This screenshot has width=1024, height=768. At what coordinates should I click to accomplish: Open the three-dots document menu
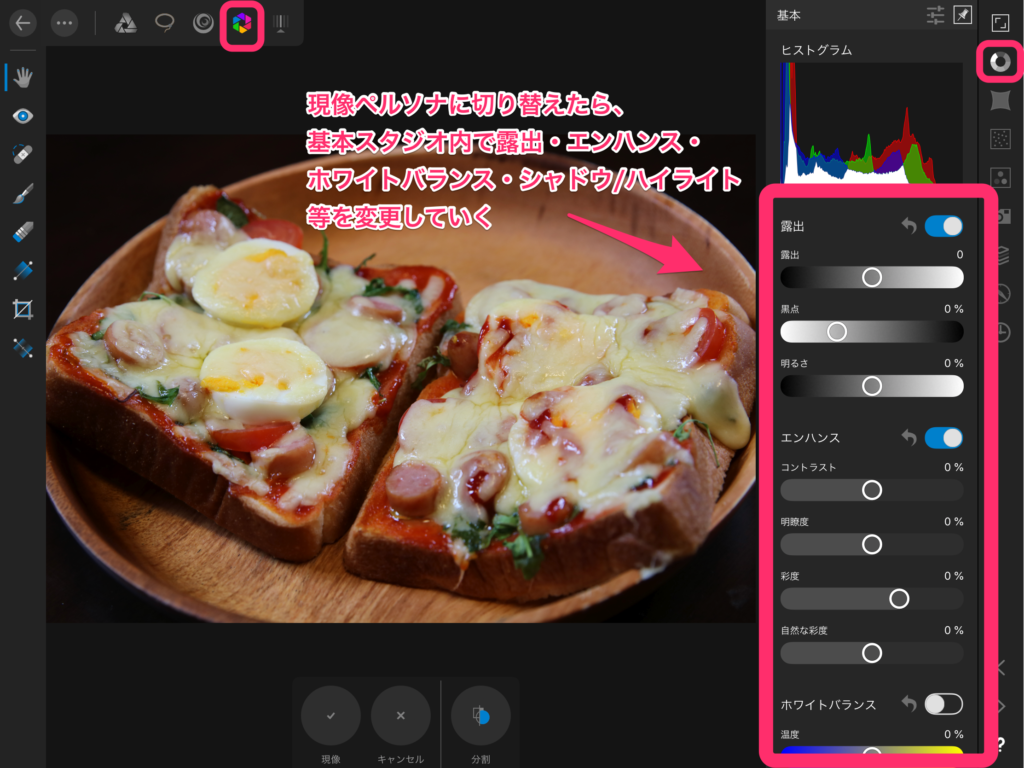63,23
